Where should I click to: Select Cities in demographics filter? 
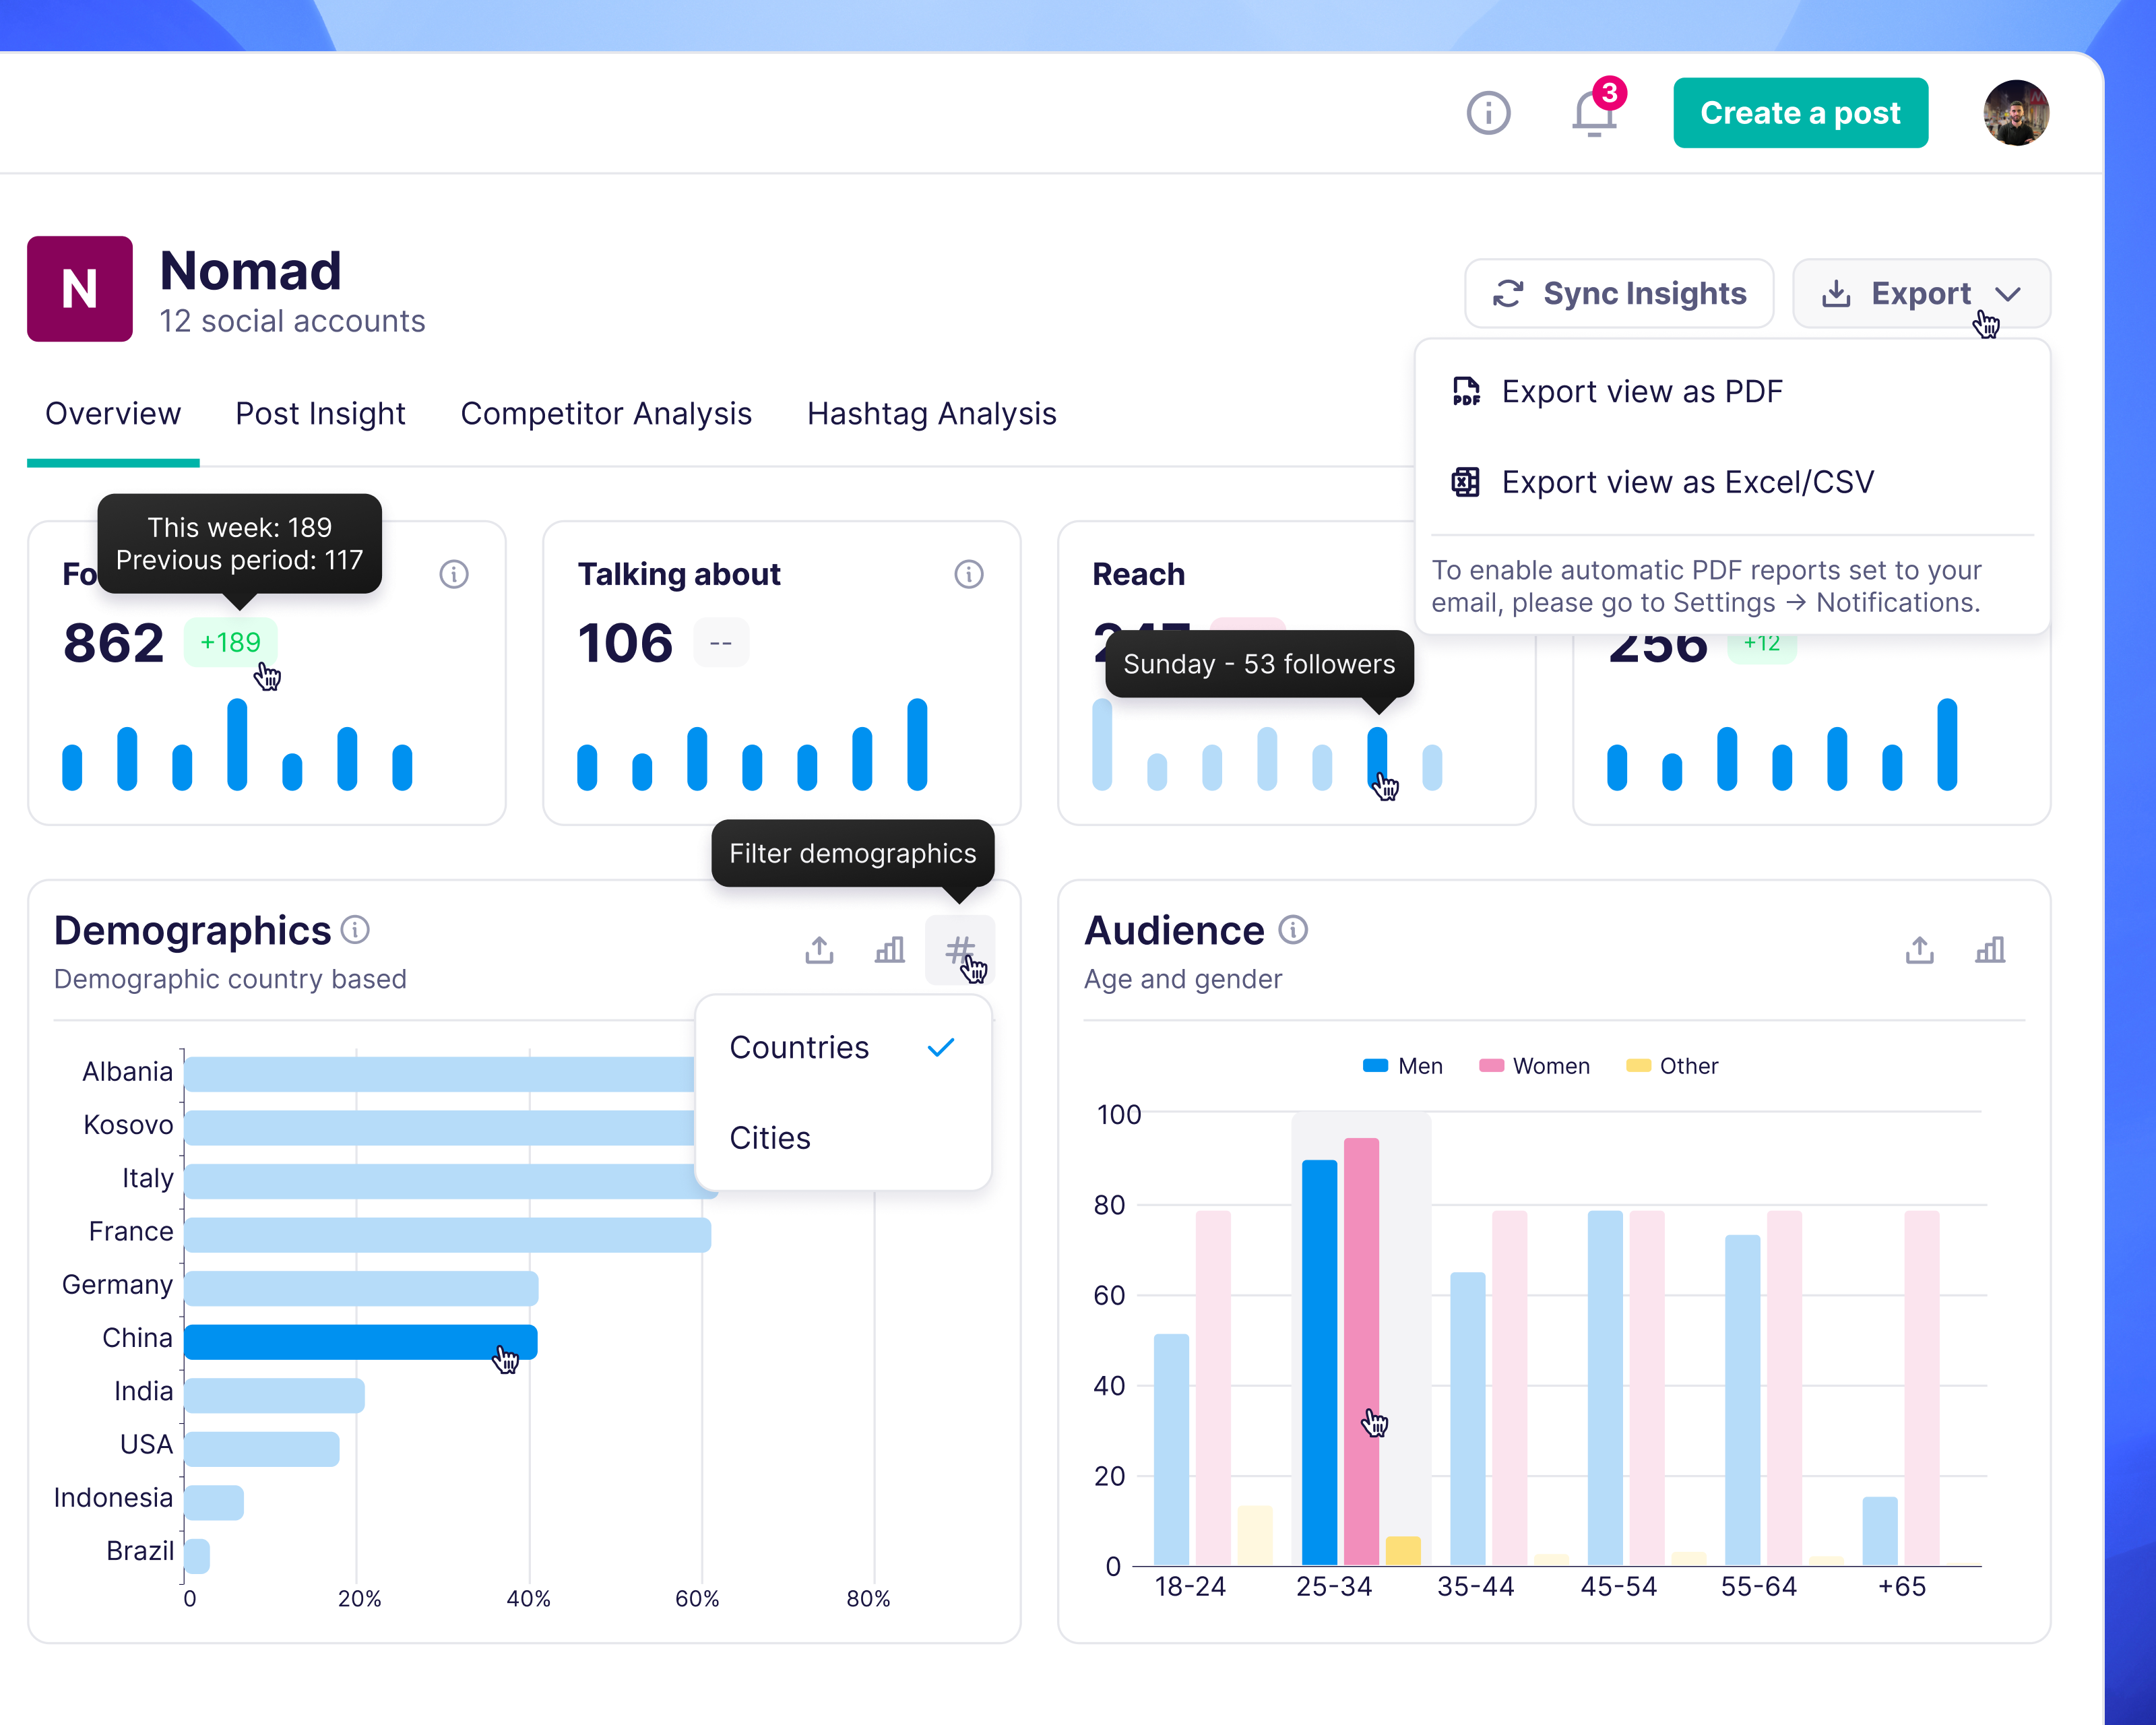(770, 1137)
